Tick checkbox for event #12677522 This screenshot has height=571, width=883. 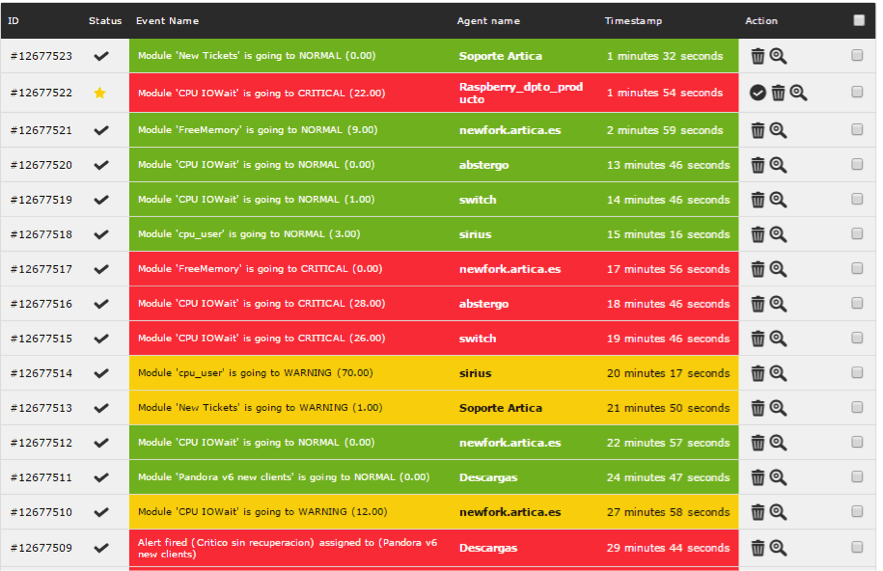(857, 92)
